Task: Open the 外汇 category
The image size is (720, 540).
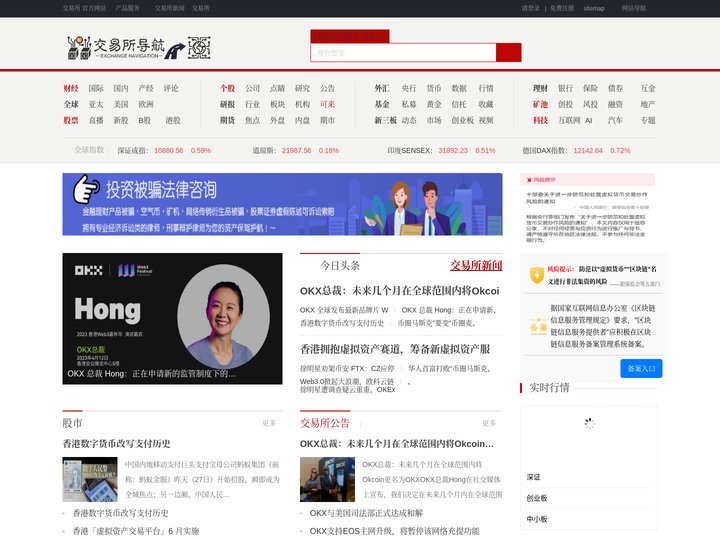Action: 382,88
